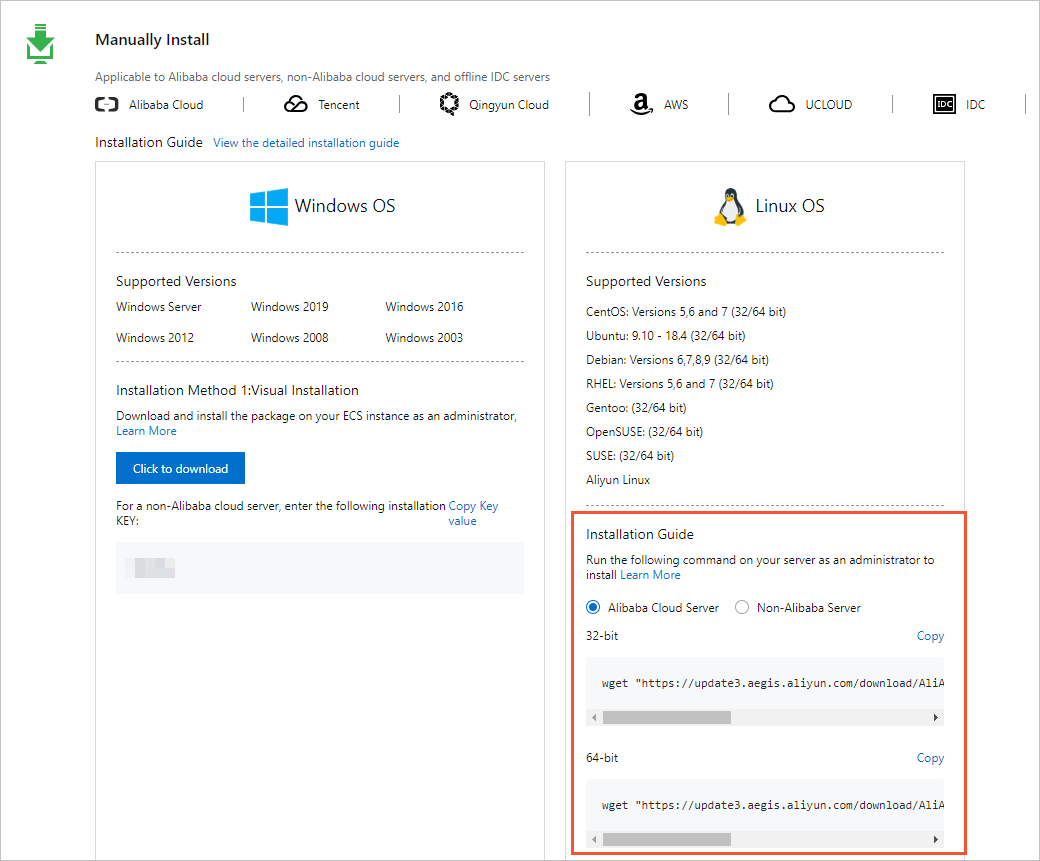The height and width of the screenshot is (861, 1040).
Task: Select the UCLOUD cloud icon
Action: [x=782, y=104]
